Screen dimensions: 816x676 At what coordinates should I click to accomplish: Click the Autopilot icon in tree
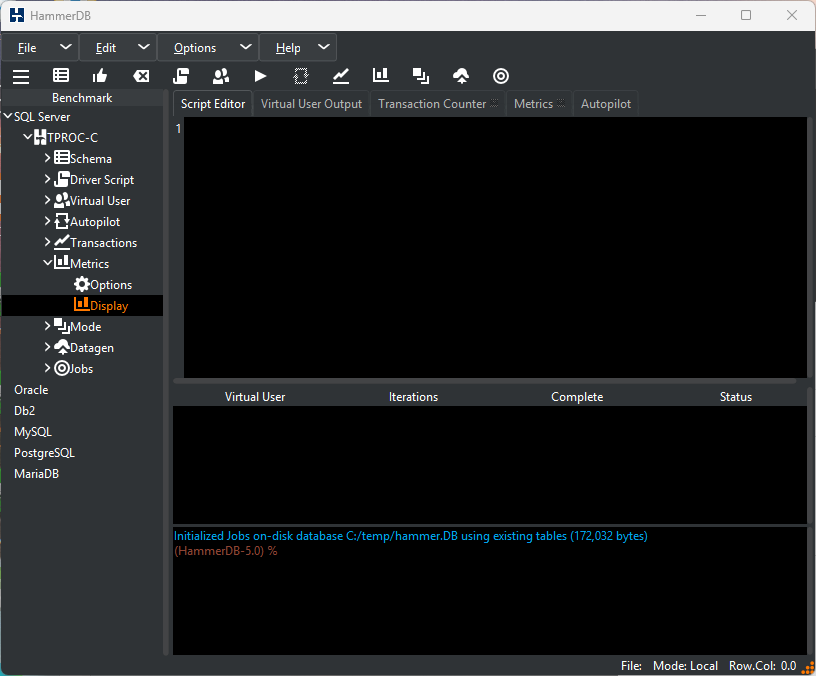(62, 221)
